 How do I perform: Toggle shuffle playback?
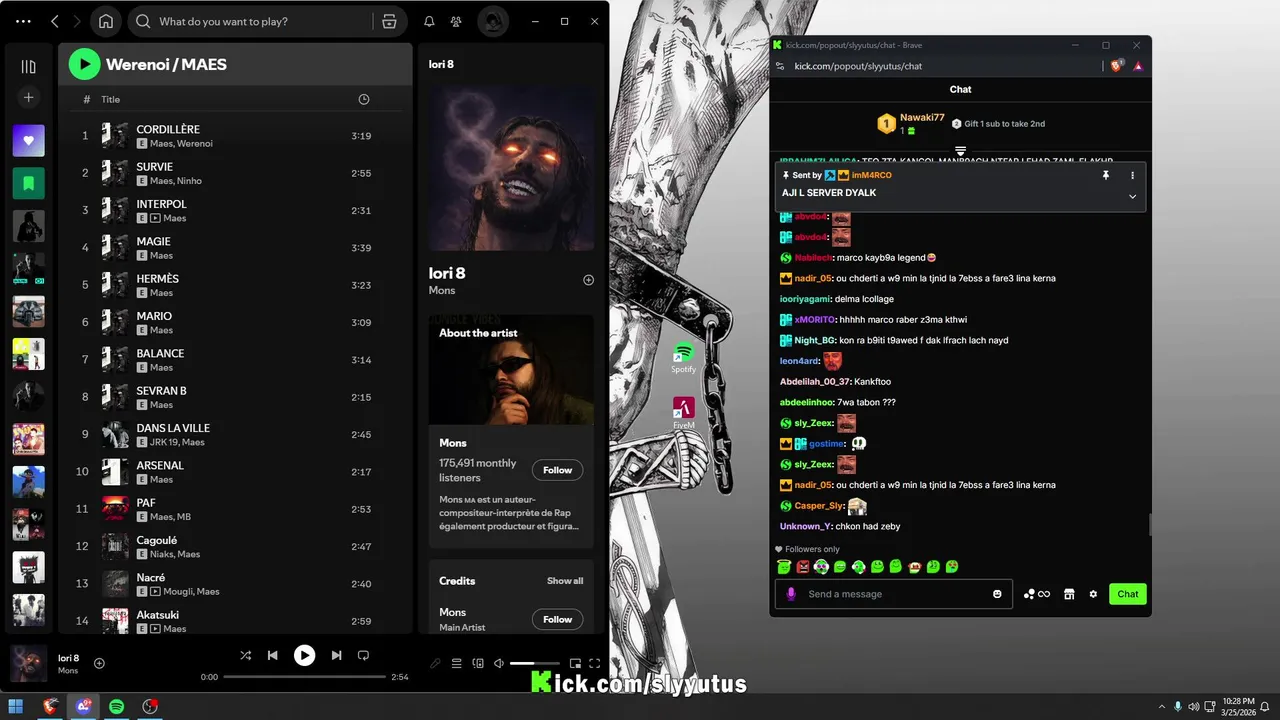[245, 655]
